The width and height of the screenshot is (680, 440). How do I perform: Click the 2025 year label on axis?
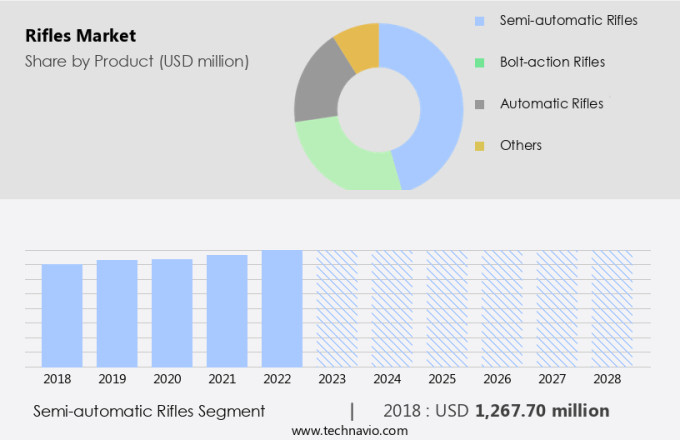(447, 380)
